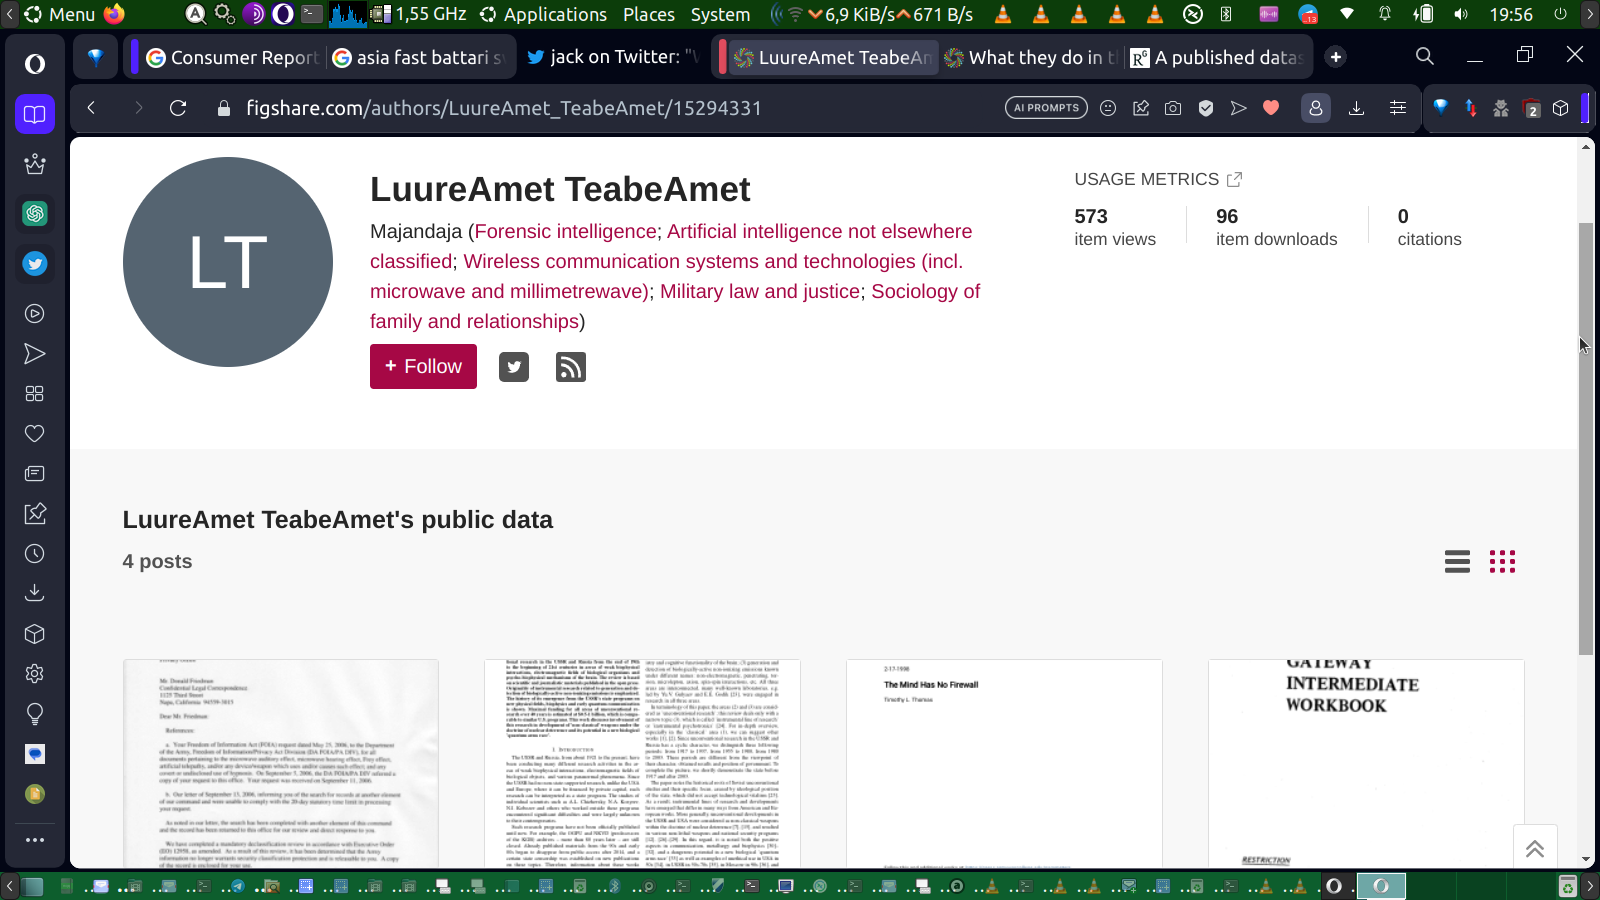Screen dimensions: 1600x900
Task: Switch to the asia fast battari tab
Action: (419, 57)
